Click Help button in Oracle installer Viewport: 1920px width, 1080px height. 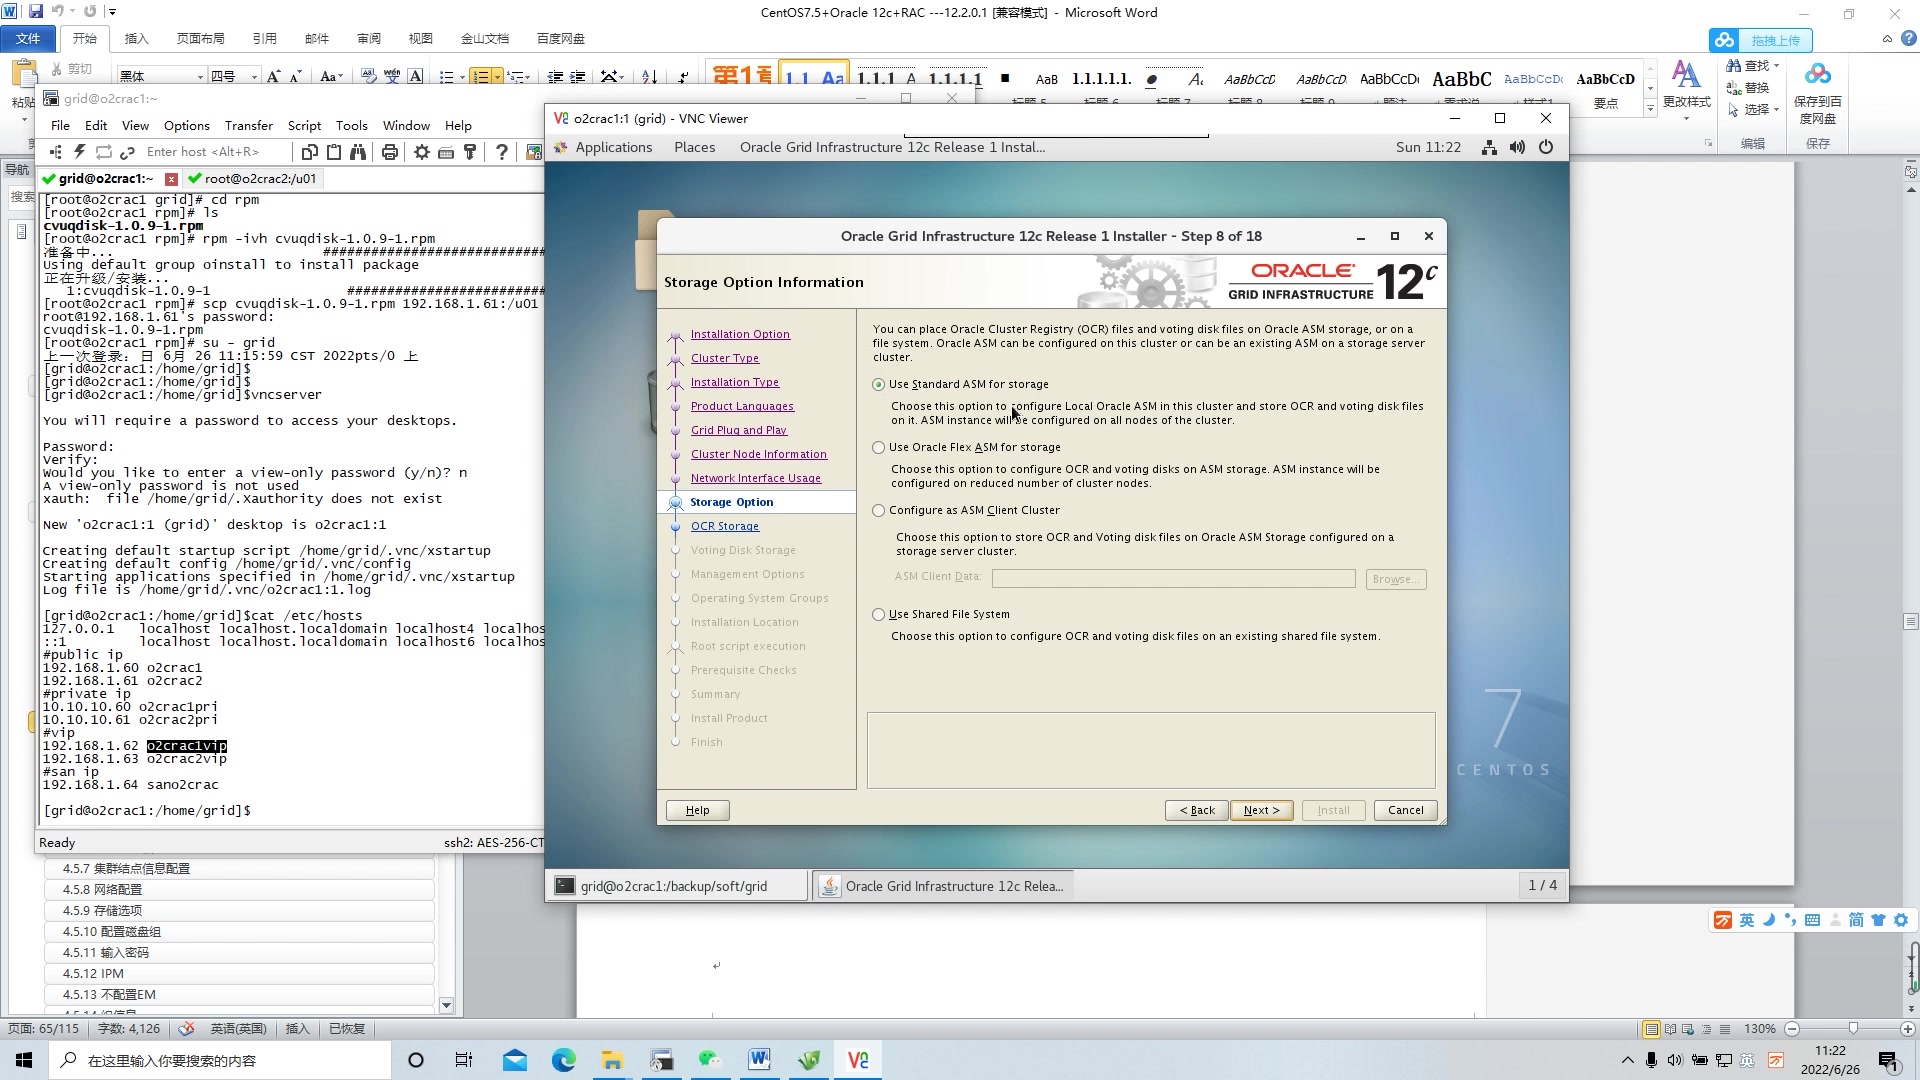pos(697,811)
